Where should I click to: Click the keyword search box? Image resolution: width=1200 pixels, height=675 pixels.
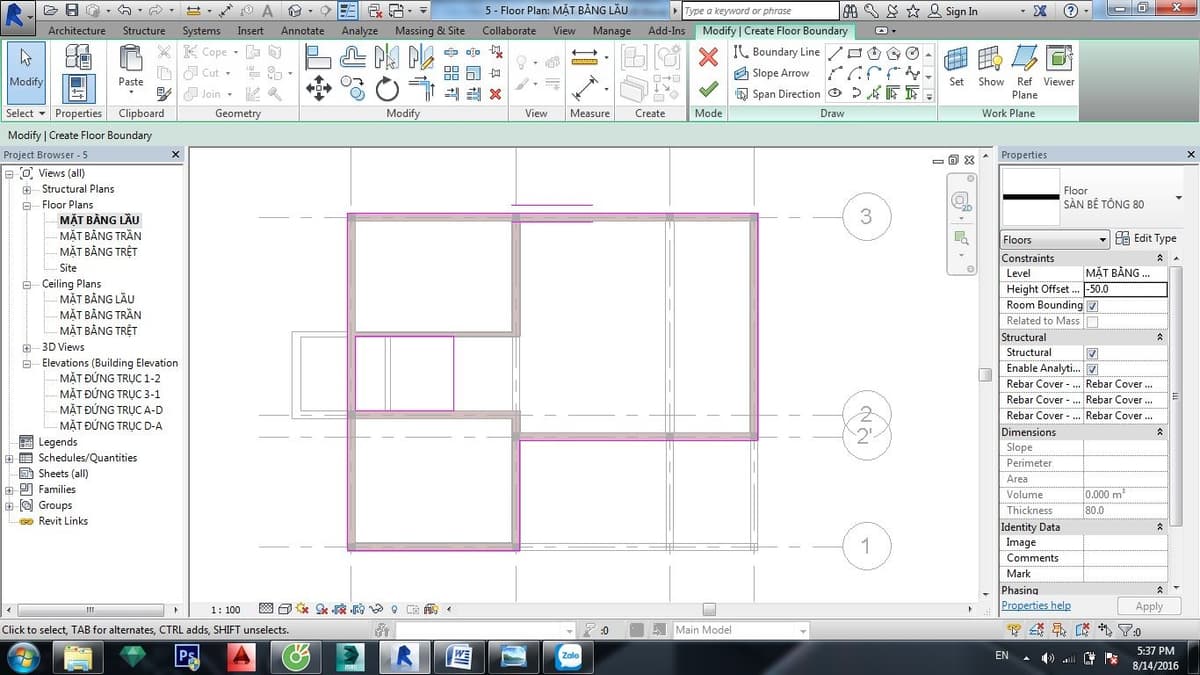pos(759,11)
